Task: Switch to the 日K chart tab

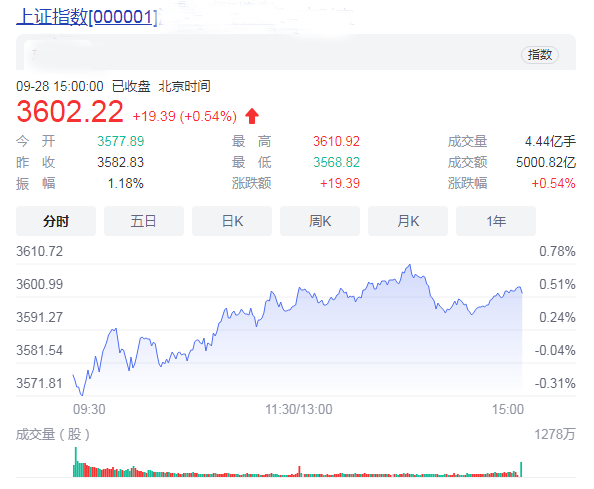Action: [232, 221]
